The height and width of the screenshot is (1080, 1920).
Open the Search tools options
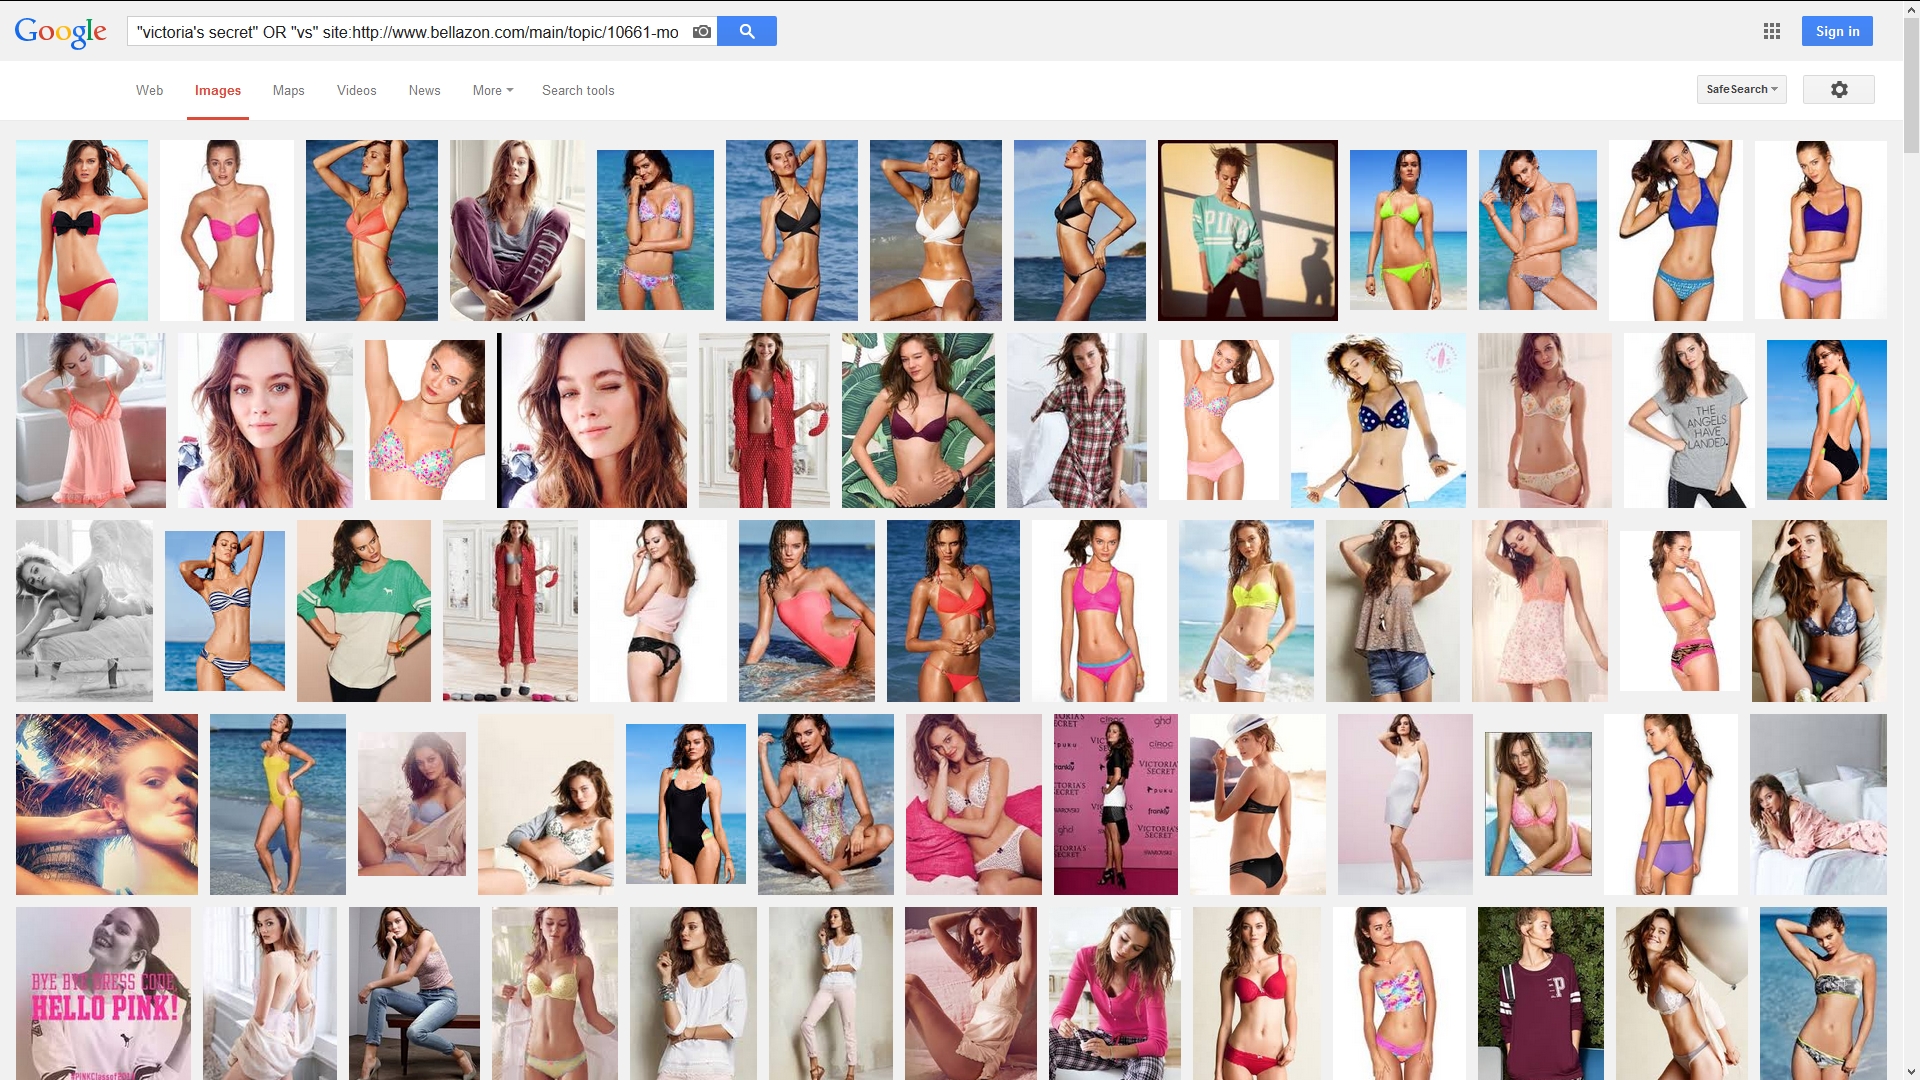[578, 91]
